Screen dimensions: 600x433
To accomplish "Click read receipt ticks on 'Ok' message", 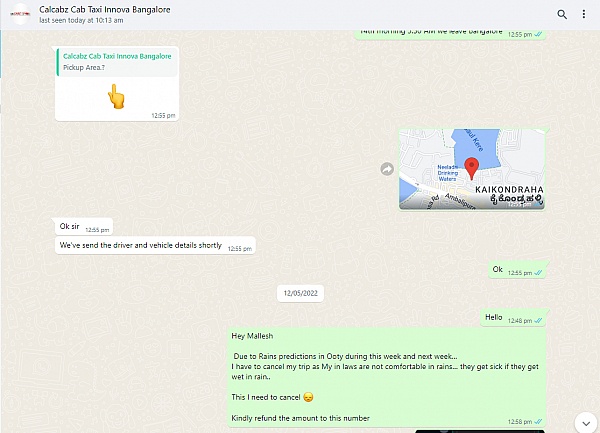I will 538,273.
